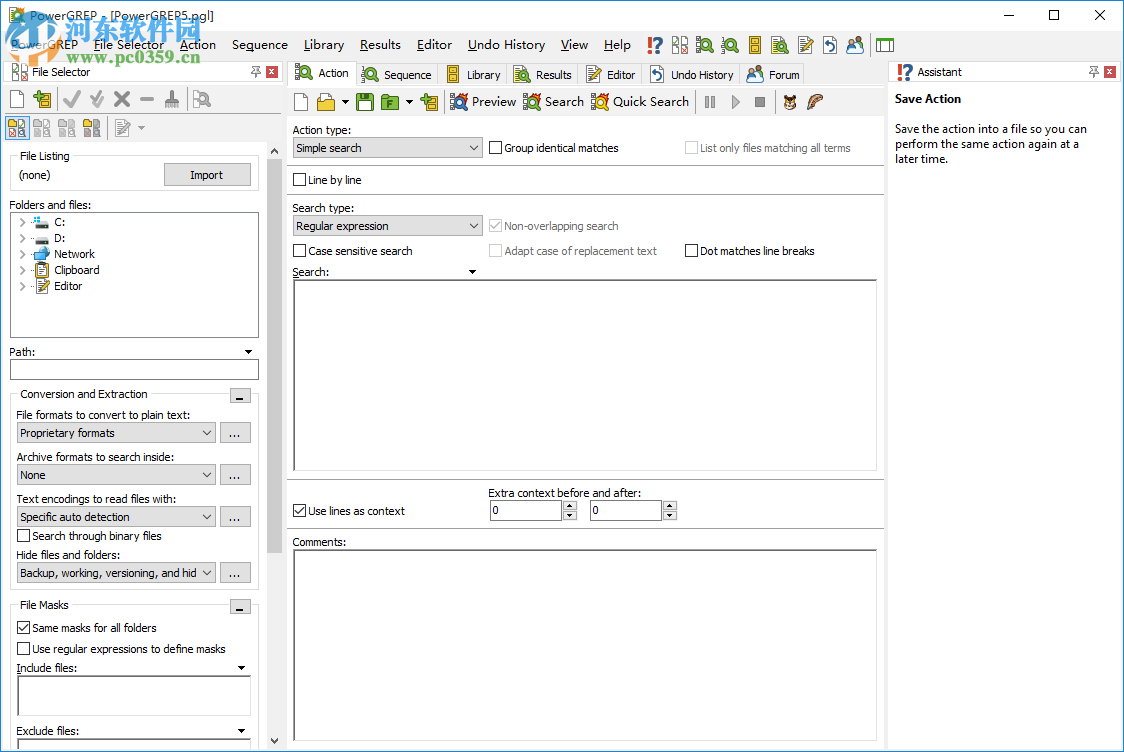Viewport: 1124px width, 752px height.
Task: Stop the current search
Action: pos(761,101)
